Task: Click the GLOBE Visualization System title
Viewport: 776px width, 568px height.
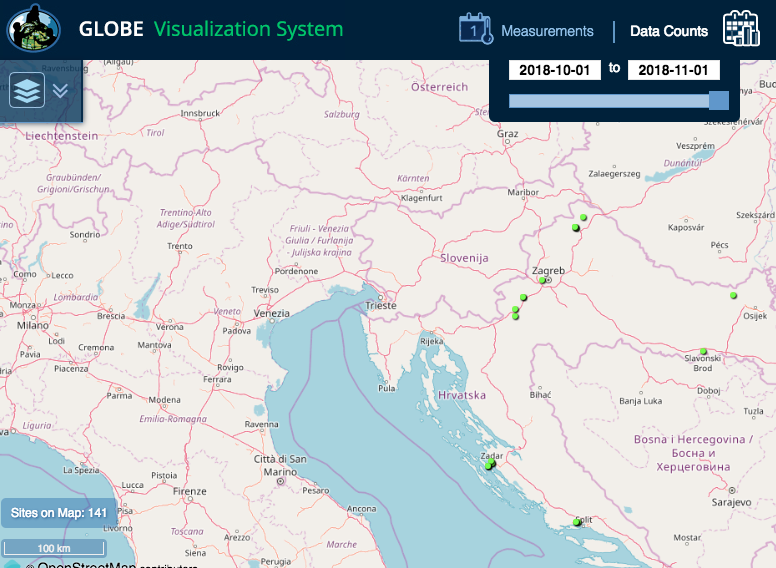Action: 211,30
